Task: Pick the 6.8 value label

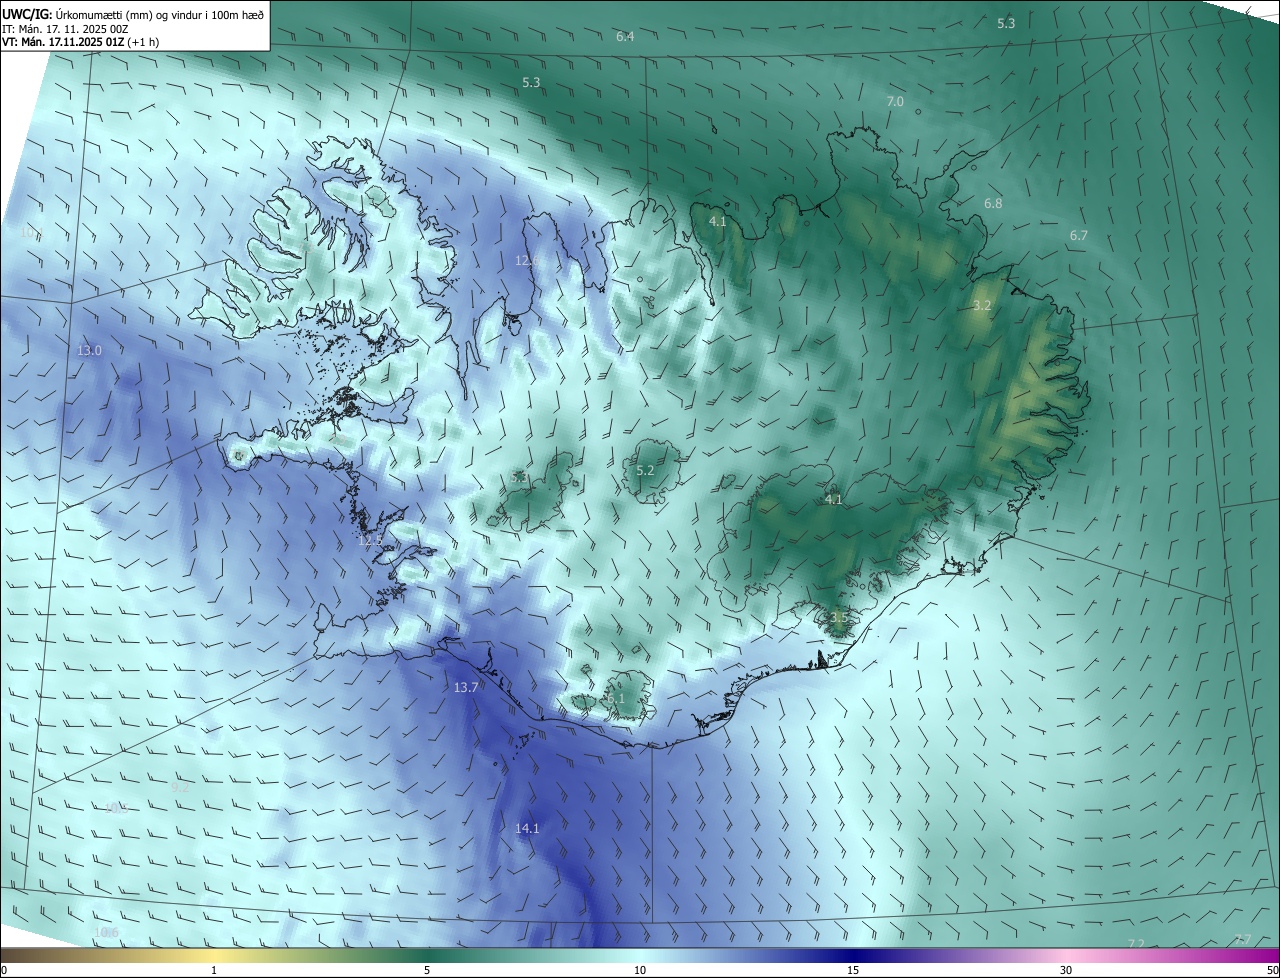Action: coord(993,203)
